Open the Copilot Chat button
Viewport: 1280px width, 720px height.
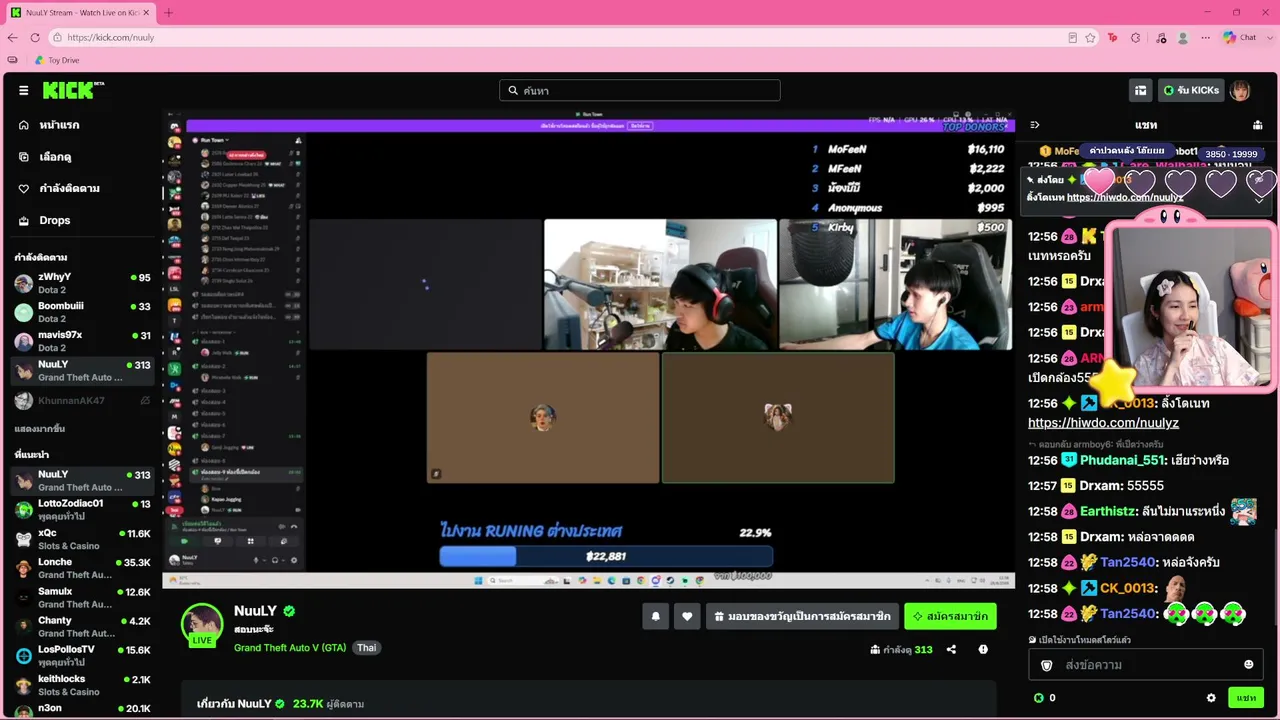[x=1240, y=37]
